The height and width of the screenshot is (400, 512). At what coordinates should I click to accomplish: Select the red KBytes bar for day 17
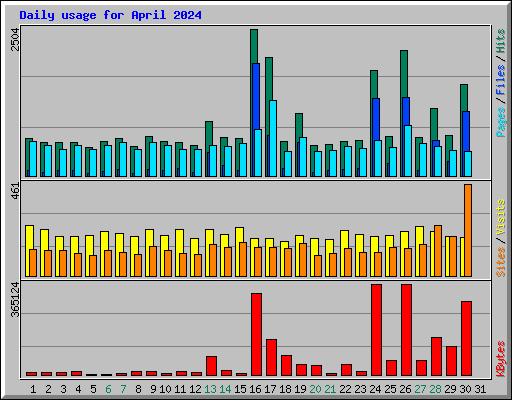point(271,357)
